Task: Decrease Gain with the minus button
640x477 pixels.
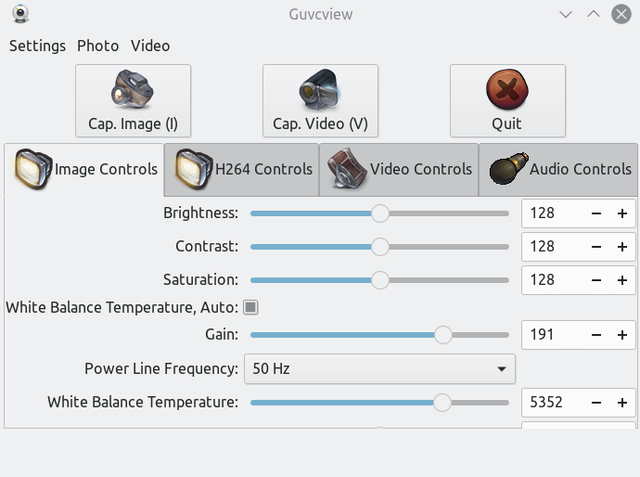Action: pos(596,335)
